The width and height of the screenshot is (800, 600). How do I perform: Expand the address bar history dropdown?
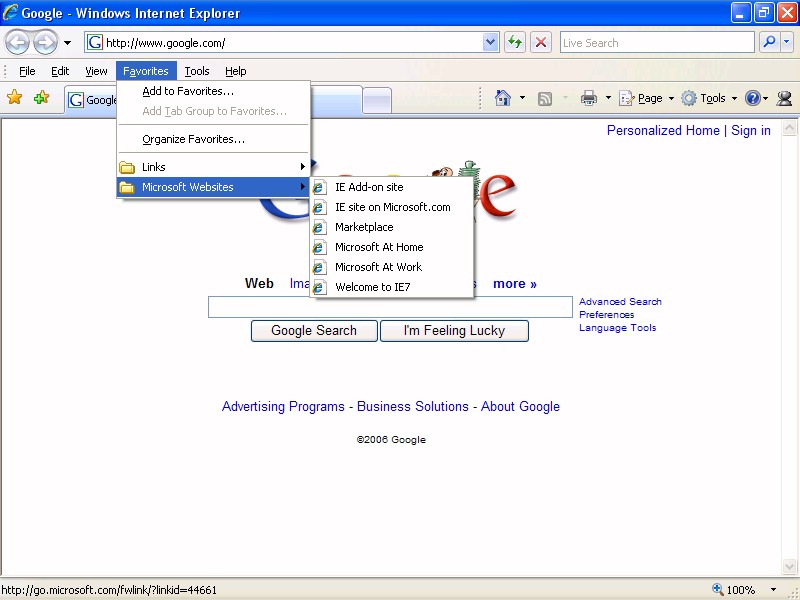(x=490, y=42)
